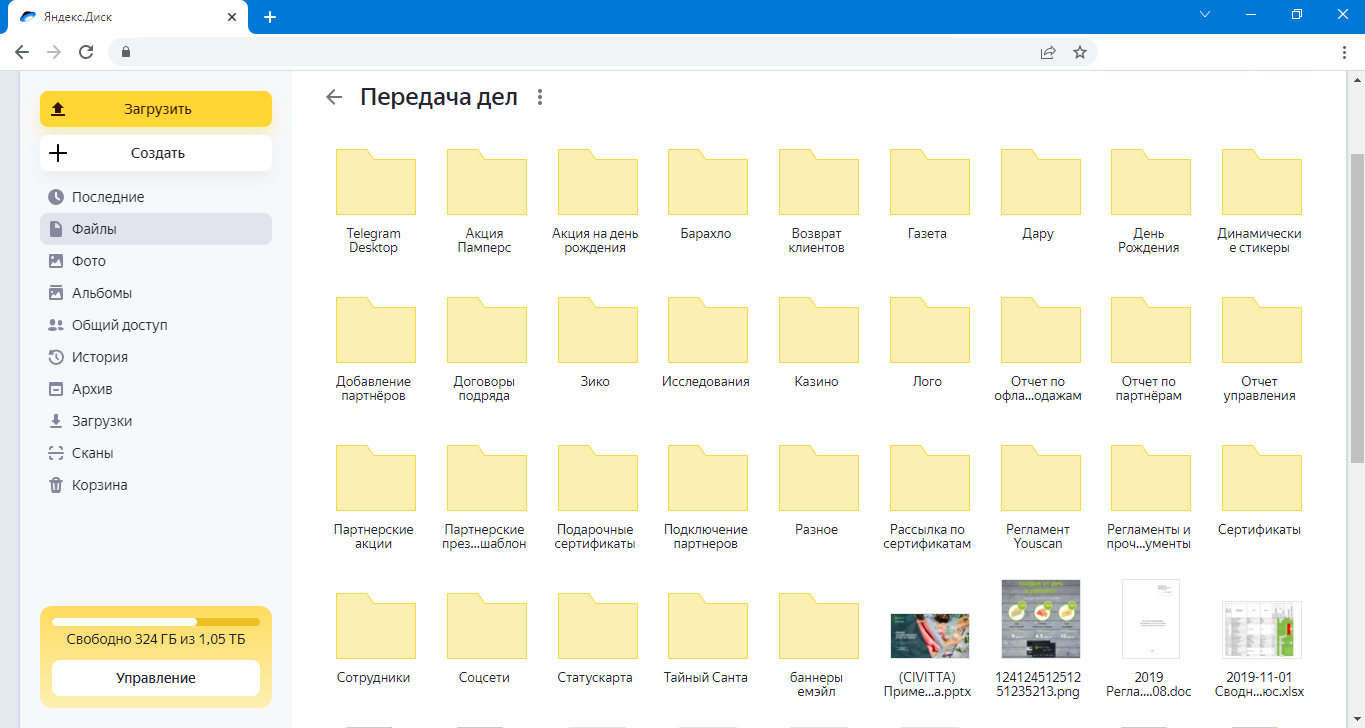Screen dimensions: 1365x728
Task: Open the browser tab search dropdown
Action: (1205, 15)
